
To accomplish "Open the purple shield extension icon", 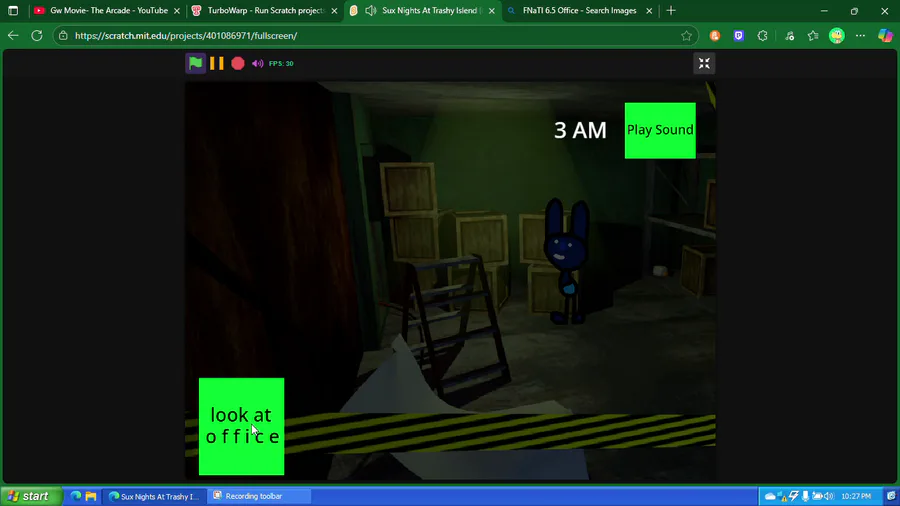I will (x=739, y=36).
